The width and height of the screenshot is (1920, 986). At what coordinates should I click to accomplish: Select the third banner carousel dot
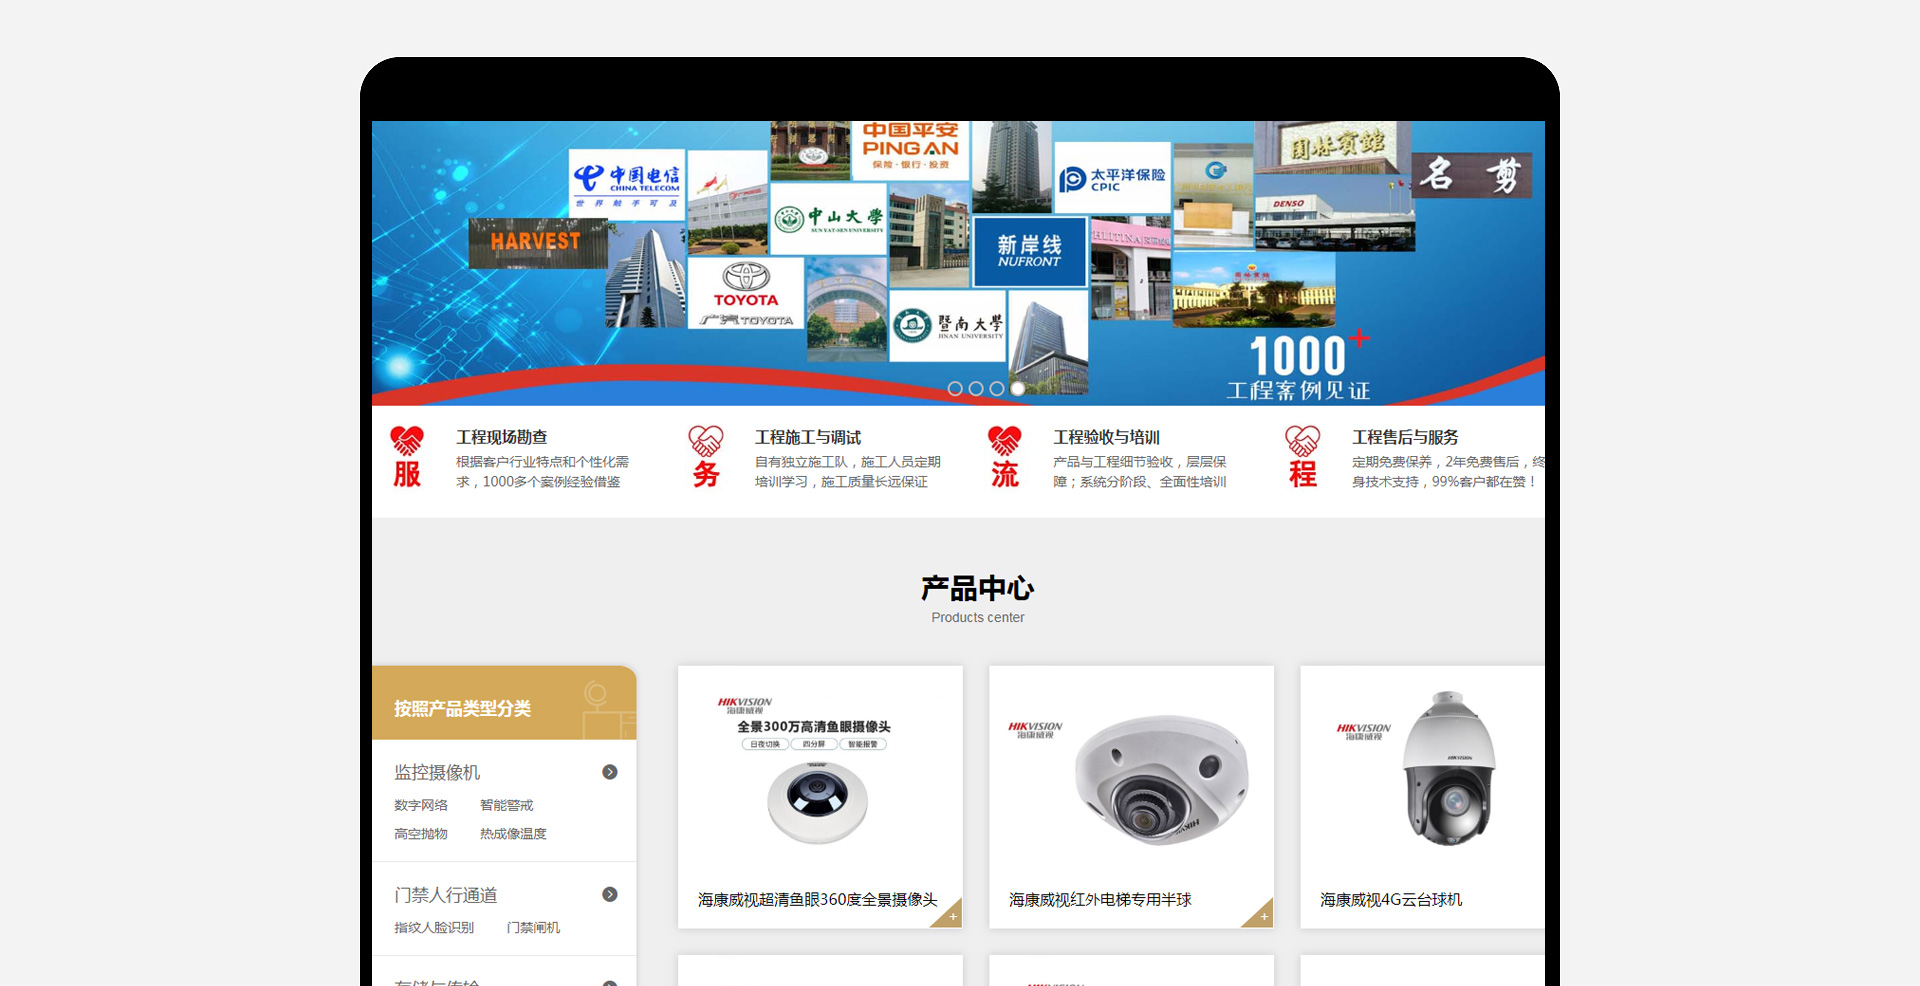(997, 388)
